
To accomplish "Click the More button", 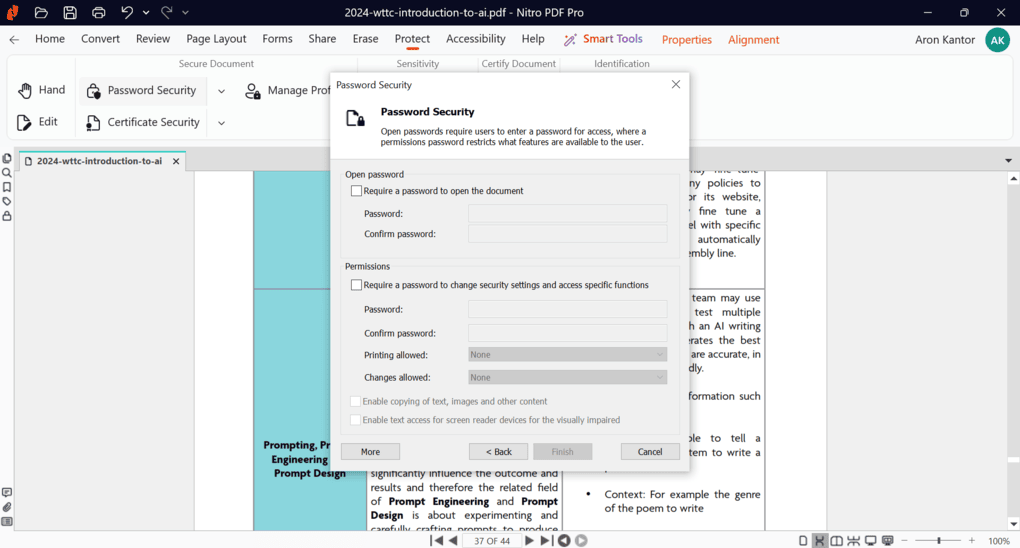I will (x=370, y=452).
